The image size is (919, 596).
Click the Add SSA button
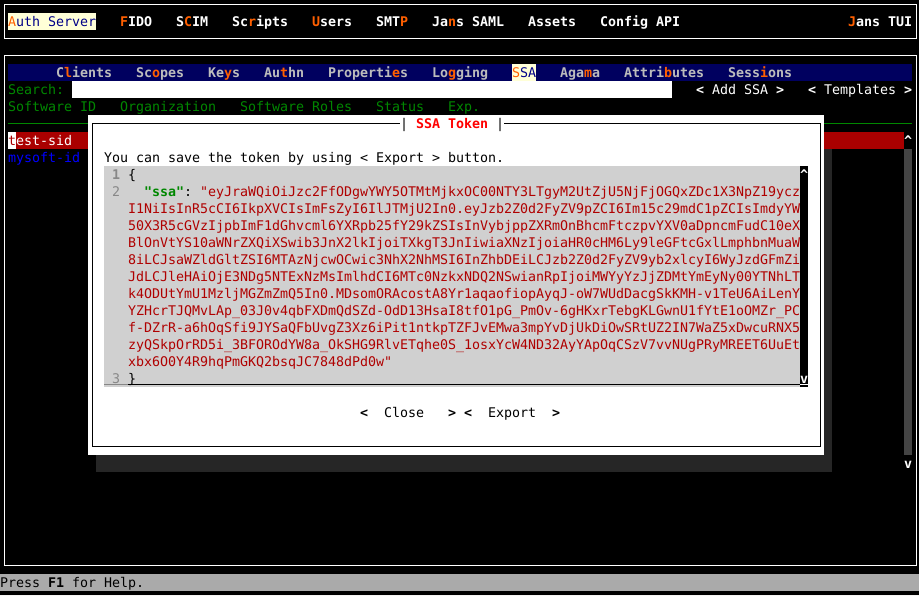(x=739, y=89)
